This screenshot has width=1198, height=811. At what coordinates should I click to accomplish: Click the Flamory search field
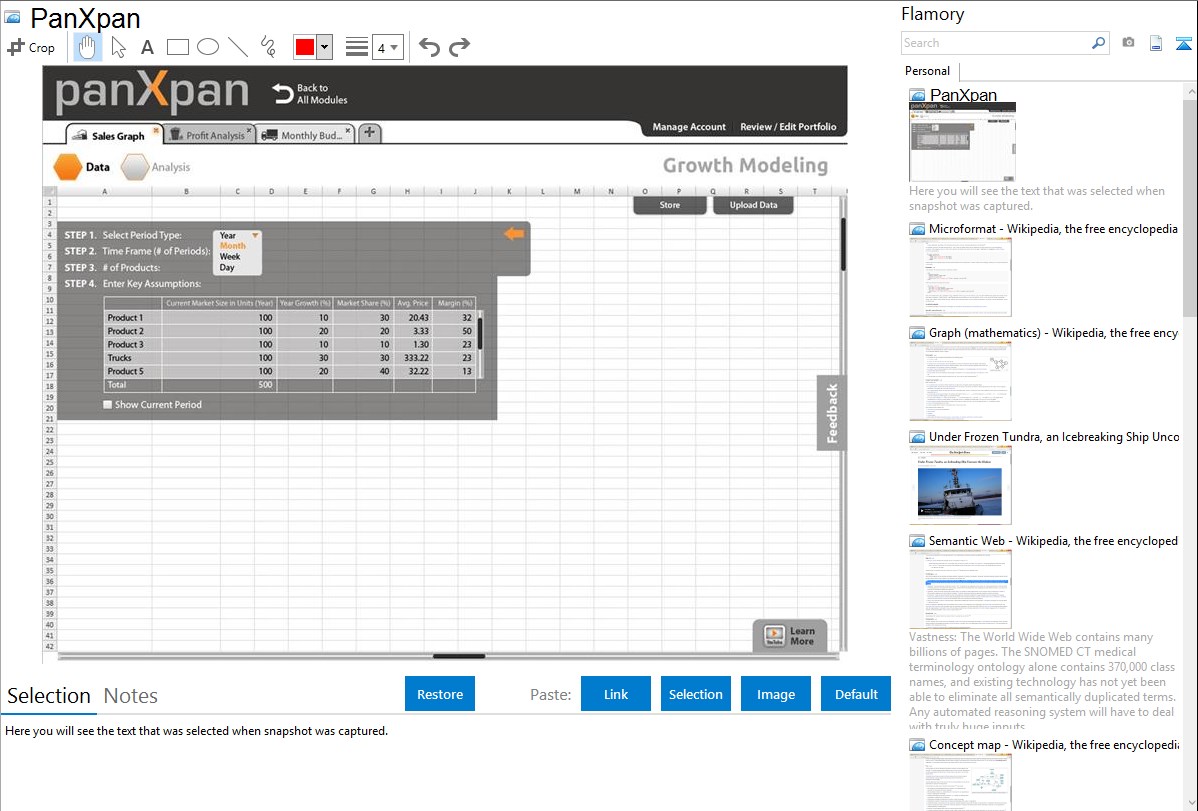click(996, 43)
